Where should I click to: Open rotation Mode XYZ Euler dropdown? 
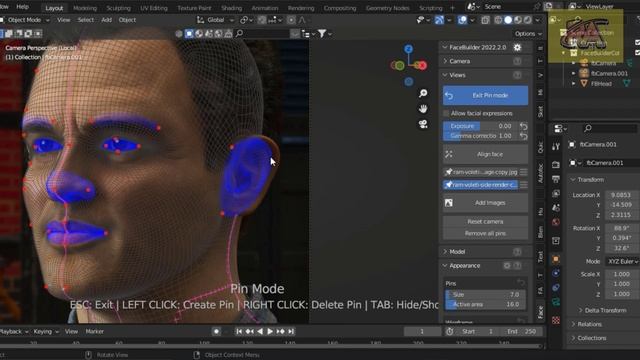point(623,261)
